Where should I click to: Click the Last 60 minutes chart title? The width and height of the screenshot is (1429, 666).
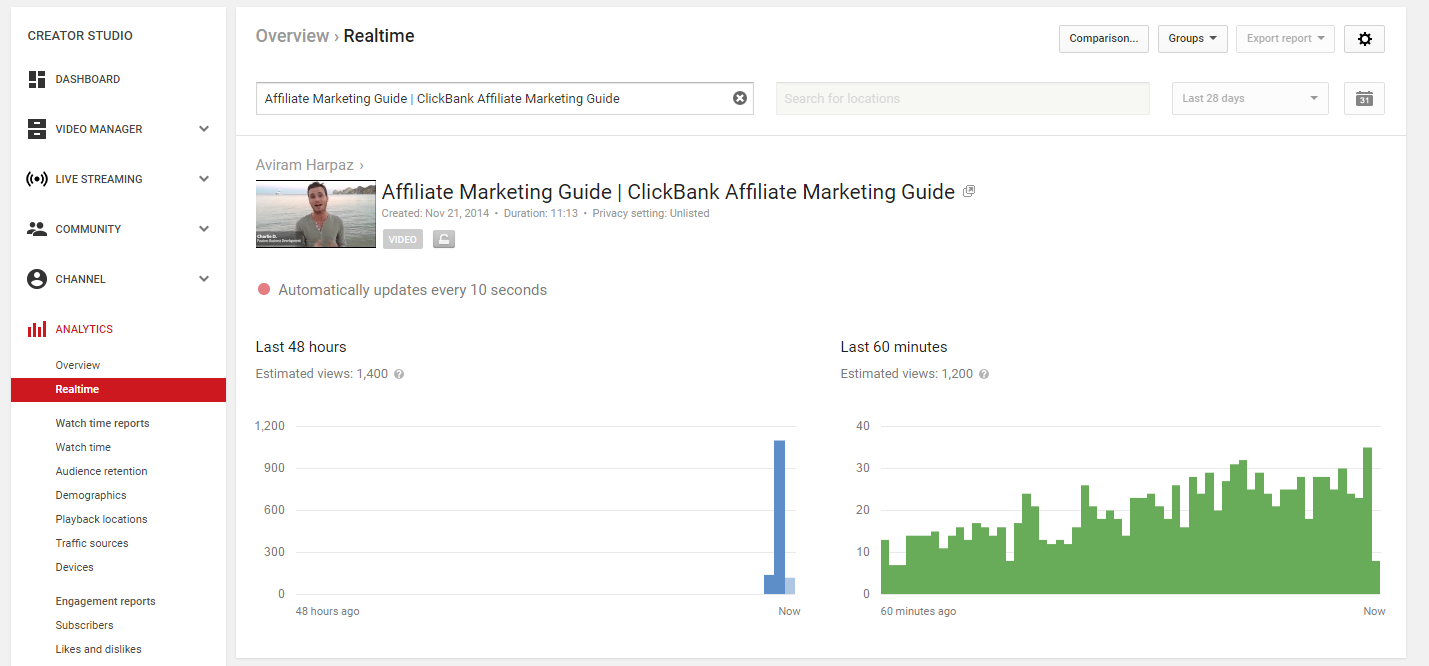click(x=894, y=347)
